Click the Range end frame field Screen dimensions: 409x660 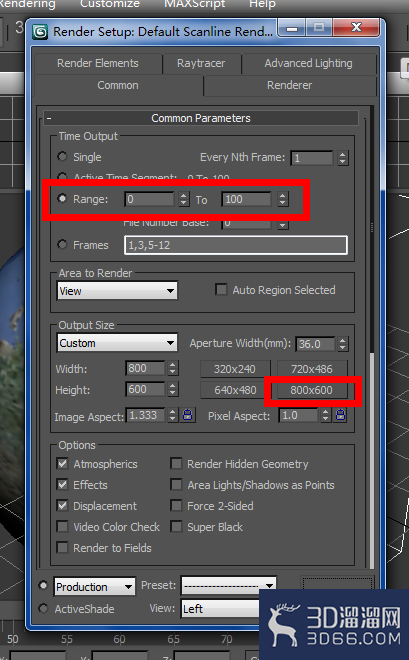[x=247, y=199]
